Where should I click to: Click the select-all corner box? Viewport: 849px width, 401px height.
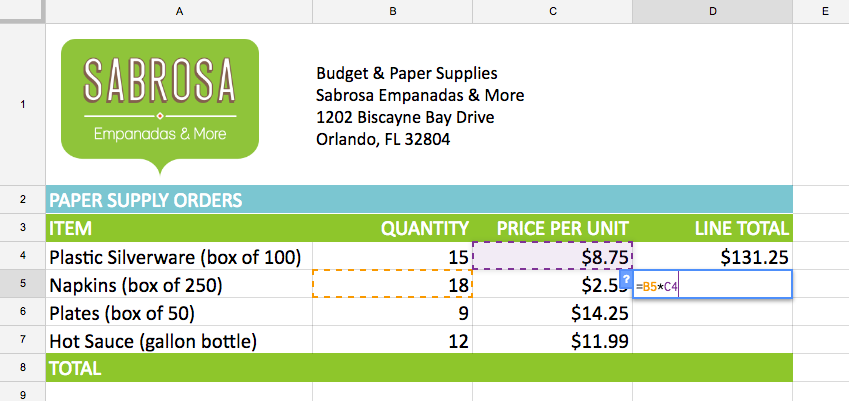coord(22,11)
